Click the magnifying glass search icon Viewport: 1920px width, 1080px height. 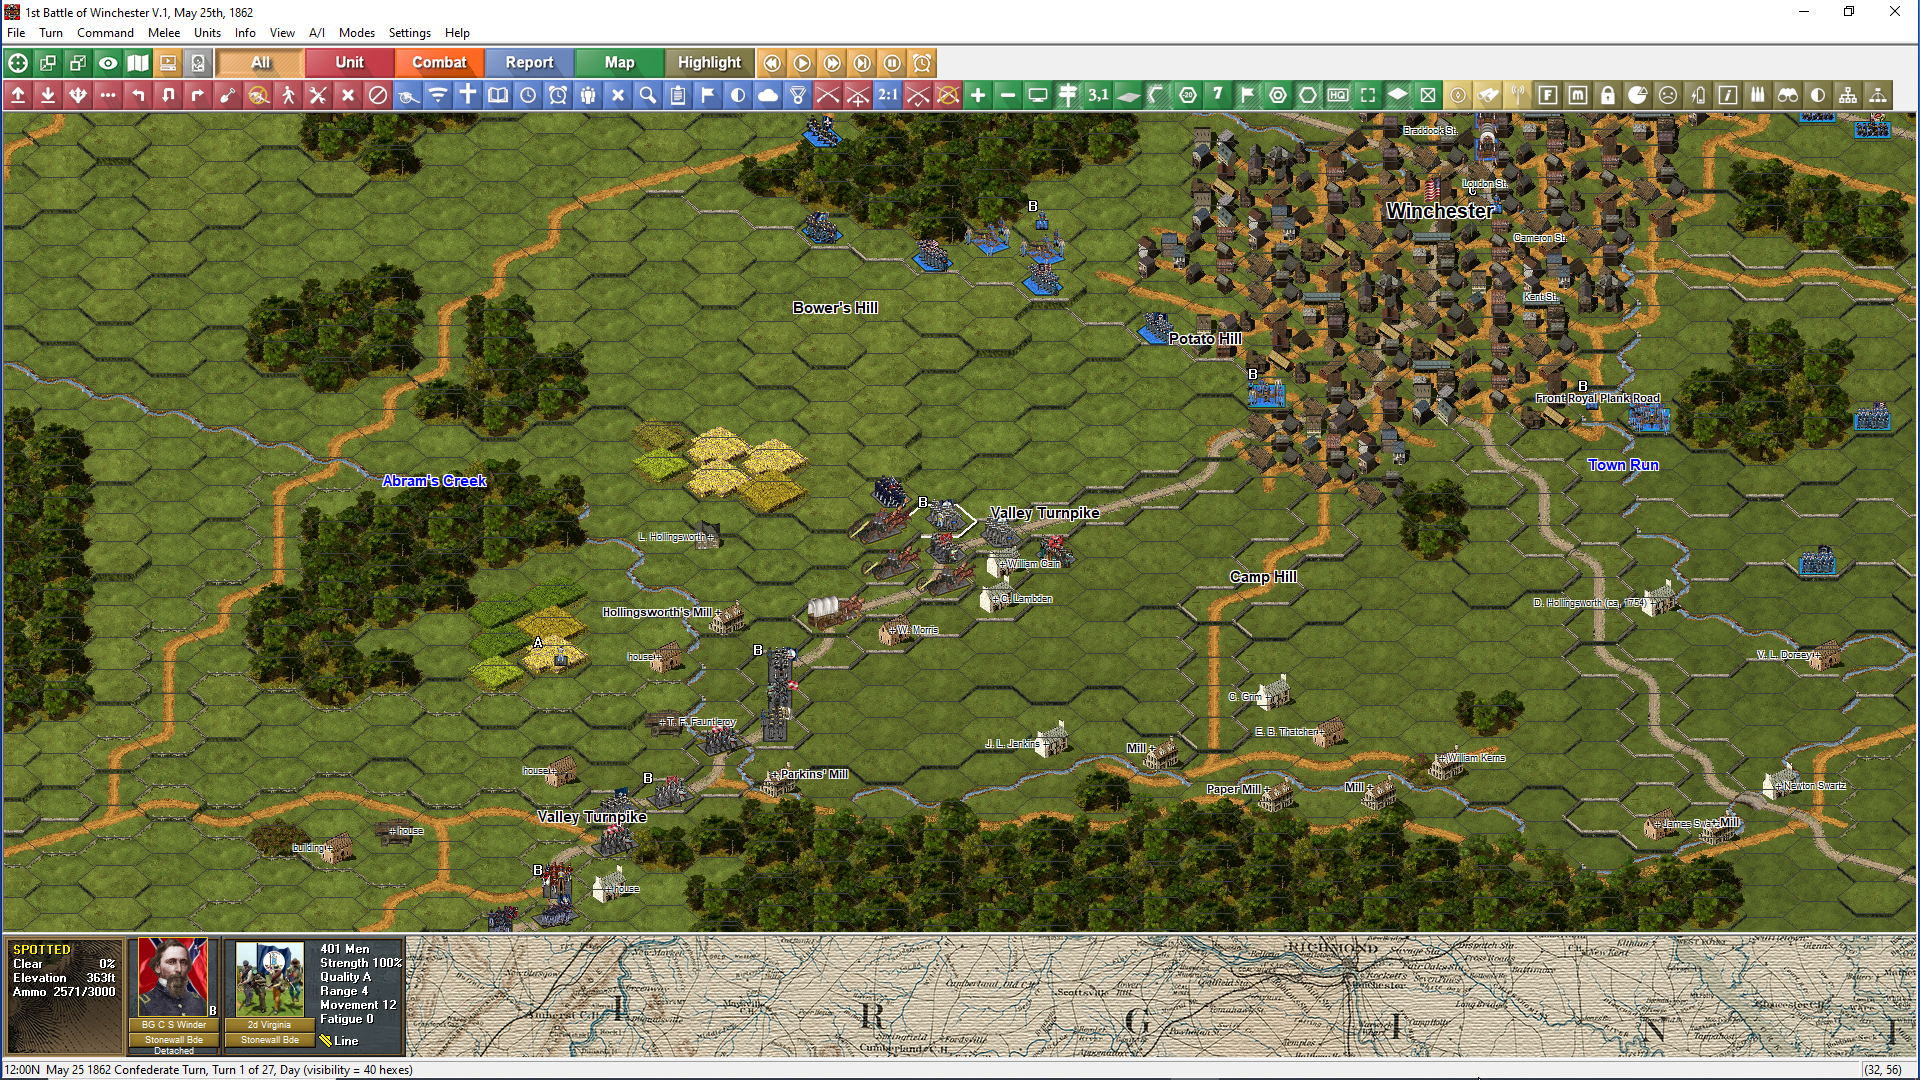coord(648,95)
